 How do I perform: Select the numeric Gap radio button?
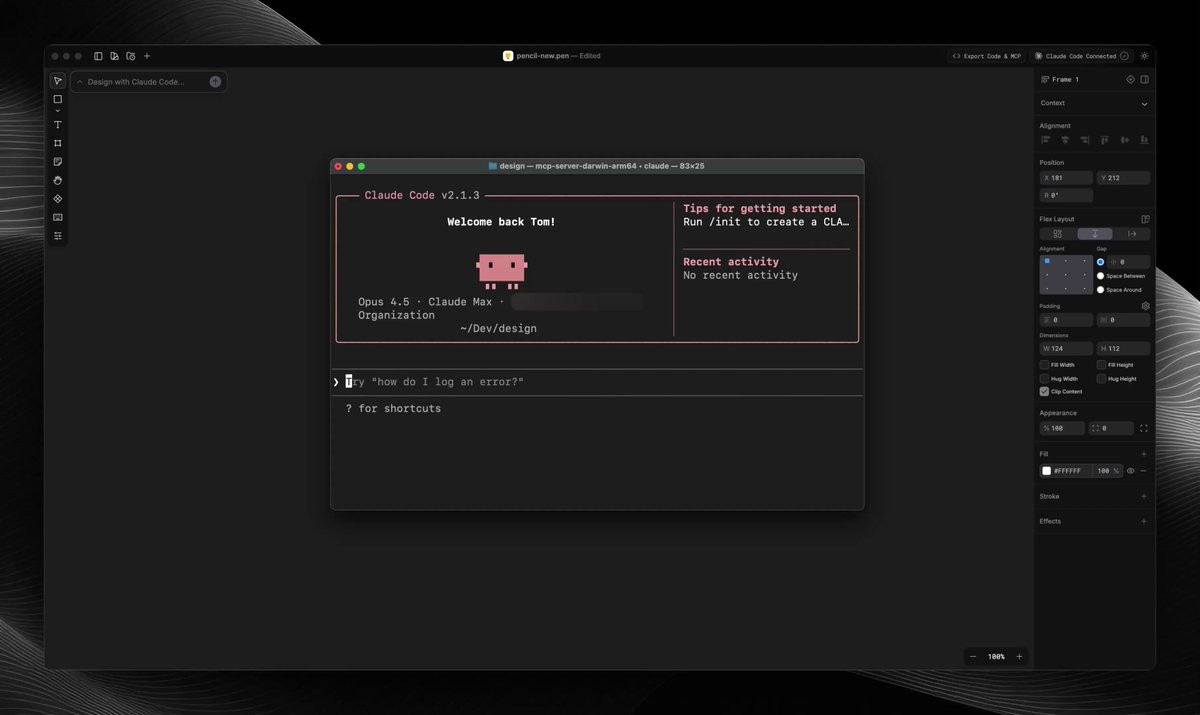click(x=1101, y=262)
